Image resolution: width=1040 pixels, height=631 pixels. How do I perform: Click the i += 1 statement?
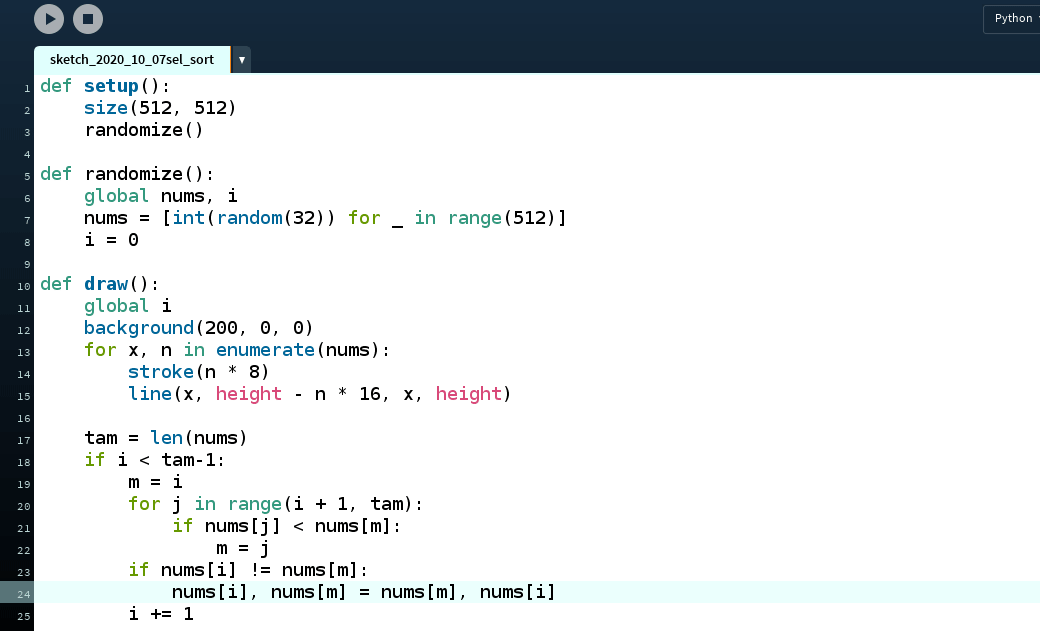click(160, 614)
